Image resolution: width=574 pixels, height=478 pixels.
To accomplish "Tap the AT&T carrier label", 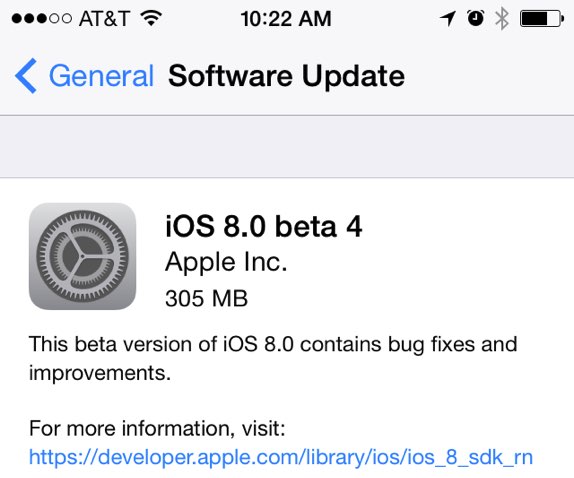I will coord(105,18).
